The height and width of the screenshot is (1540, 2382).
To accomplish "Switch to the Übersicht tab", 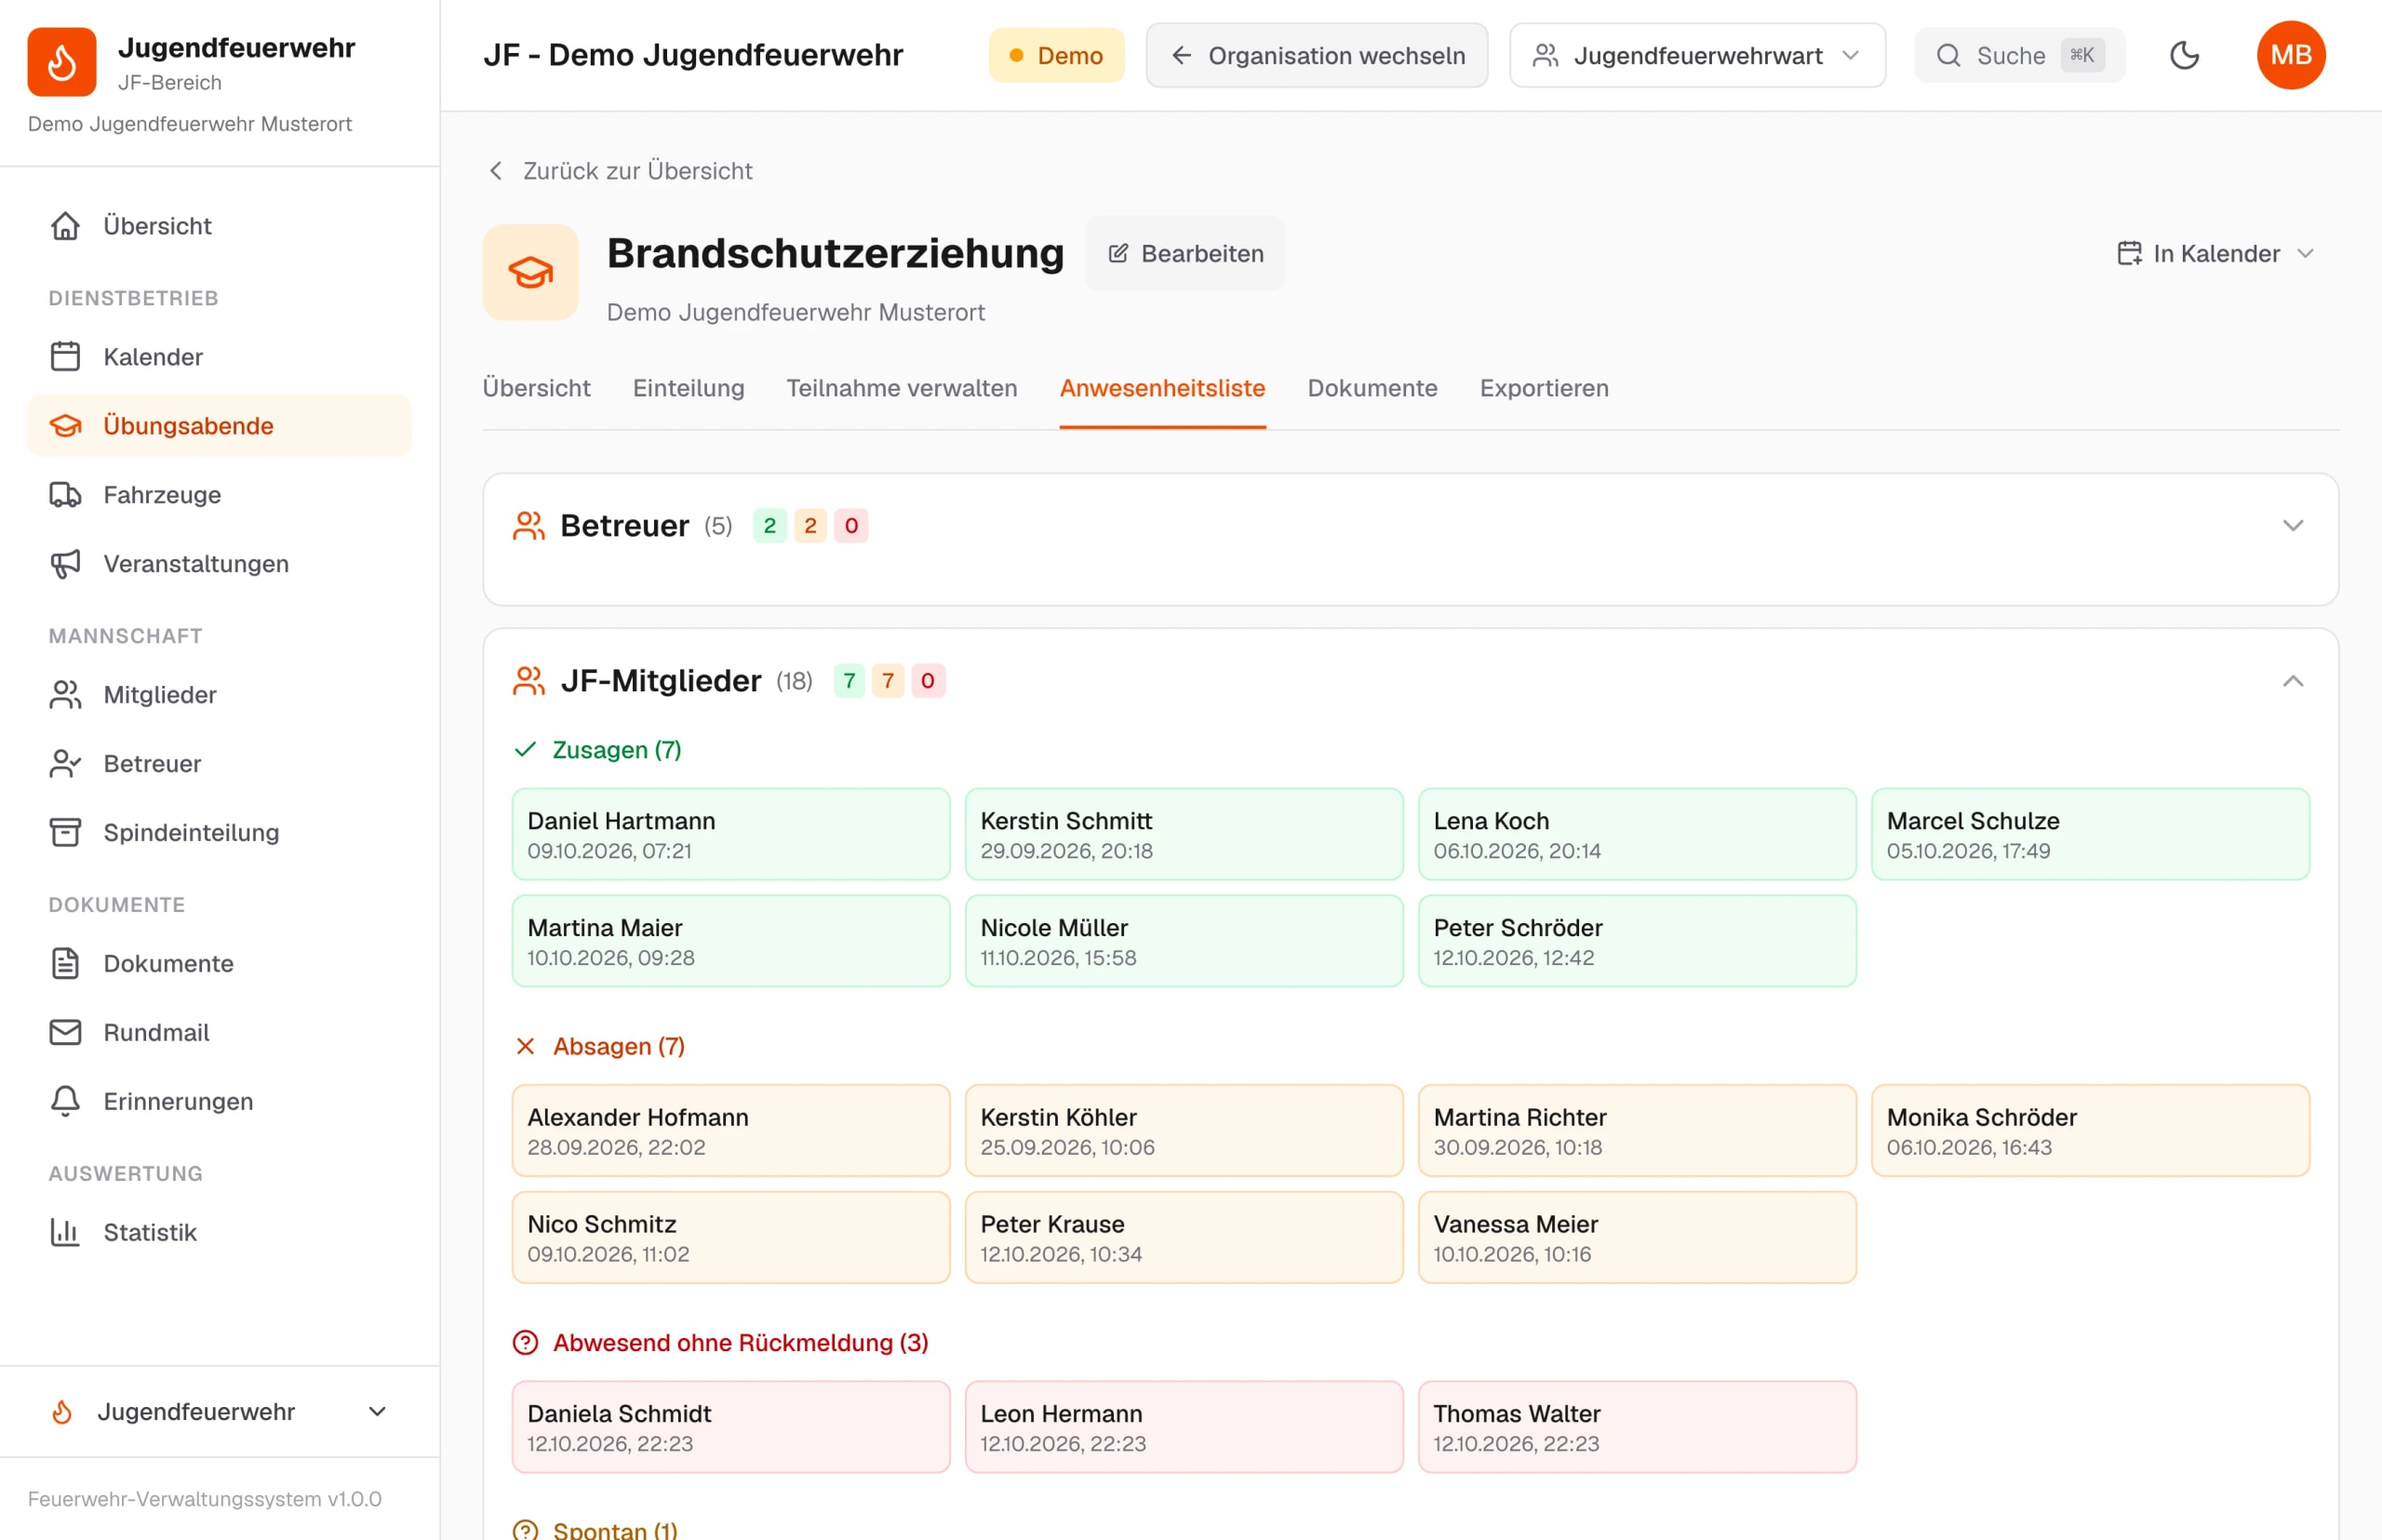I will tap(536, 388).
